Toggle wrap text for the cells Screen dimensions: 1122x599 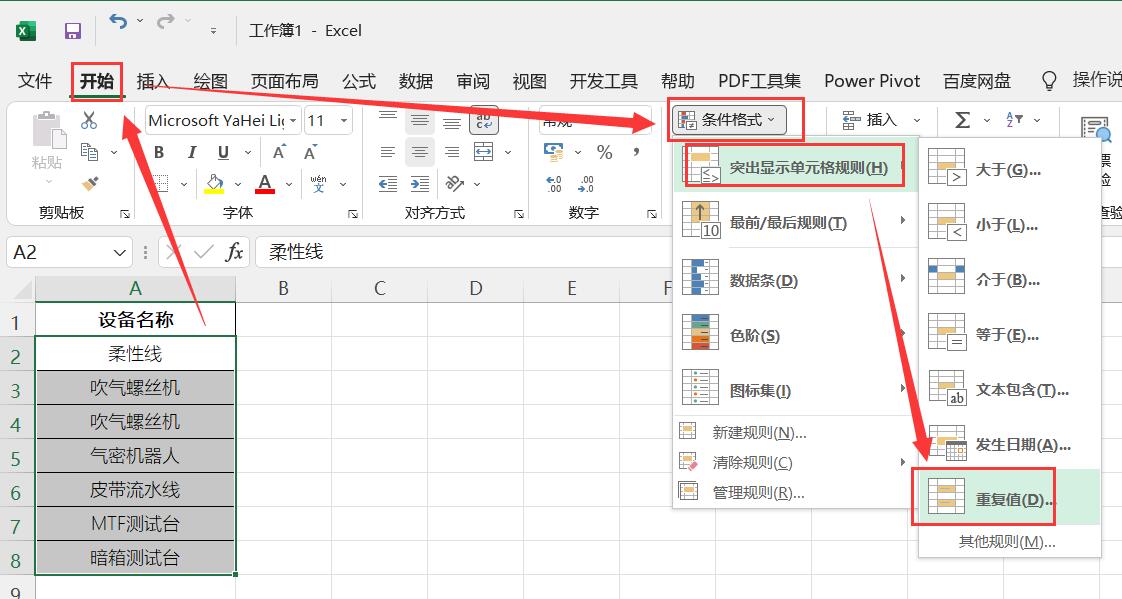(484, 120)
